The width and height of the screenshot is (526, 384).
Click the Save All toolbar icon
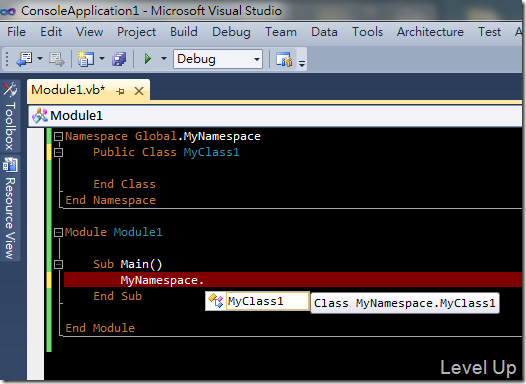[119, 59]
